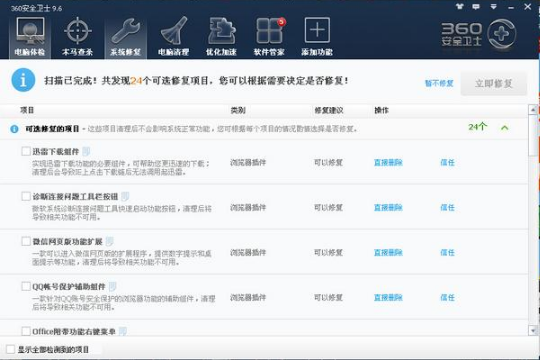The image size is (540, 360).
Task: Click 浏览器插件 category for 迅雷下载组件
Action: [x=248, y=162]
